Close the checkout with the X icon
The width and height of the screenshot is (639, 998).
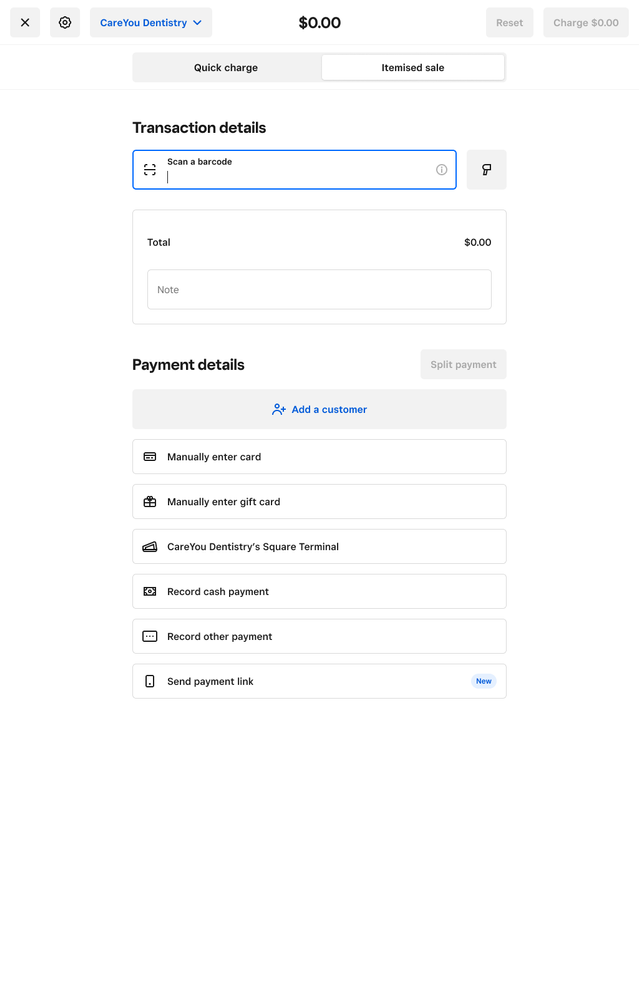coord(25,22)
